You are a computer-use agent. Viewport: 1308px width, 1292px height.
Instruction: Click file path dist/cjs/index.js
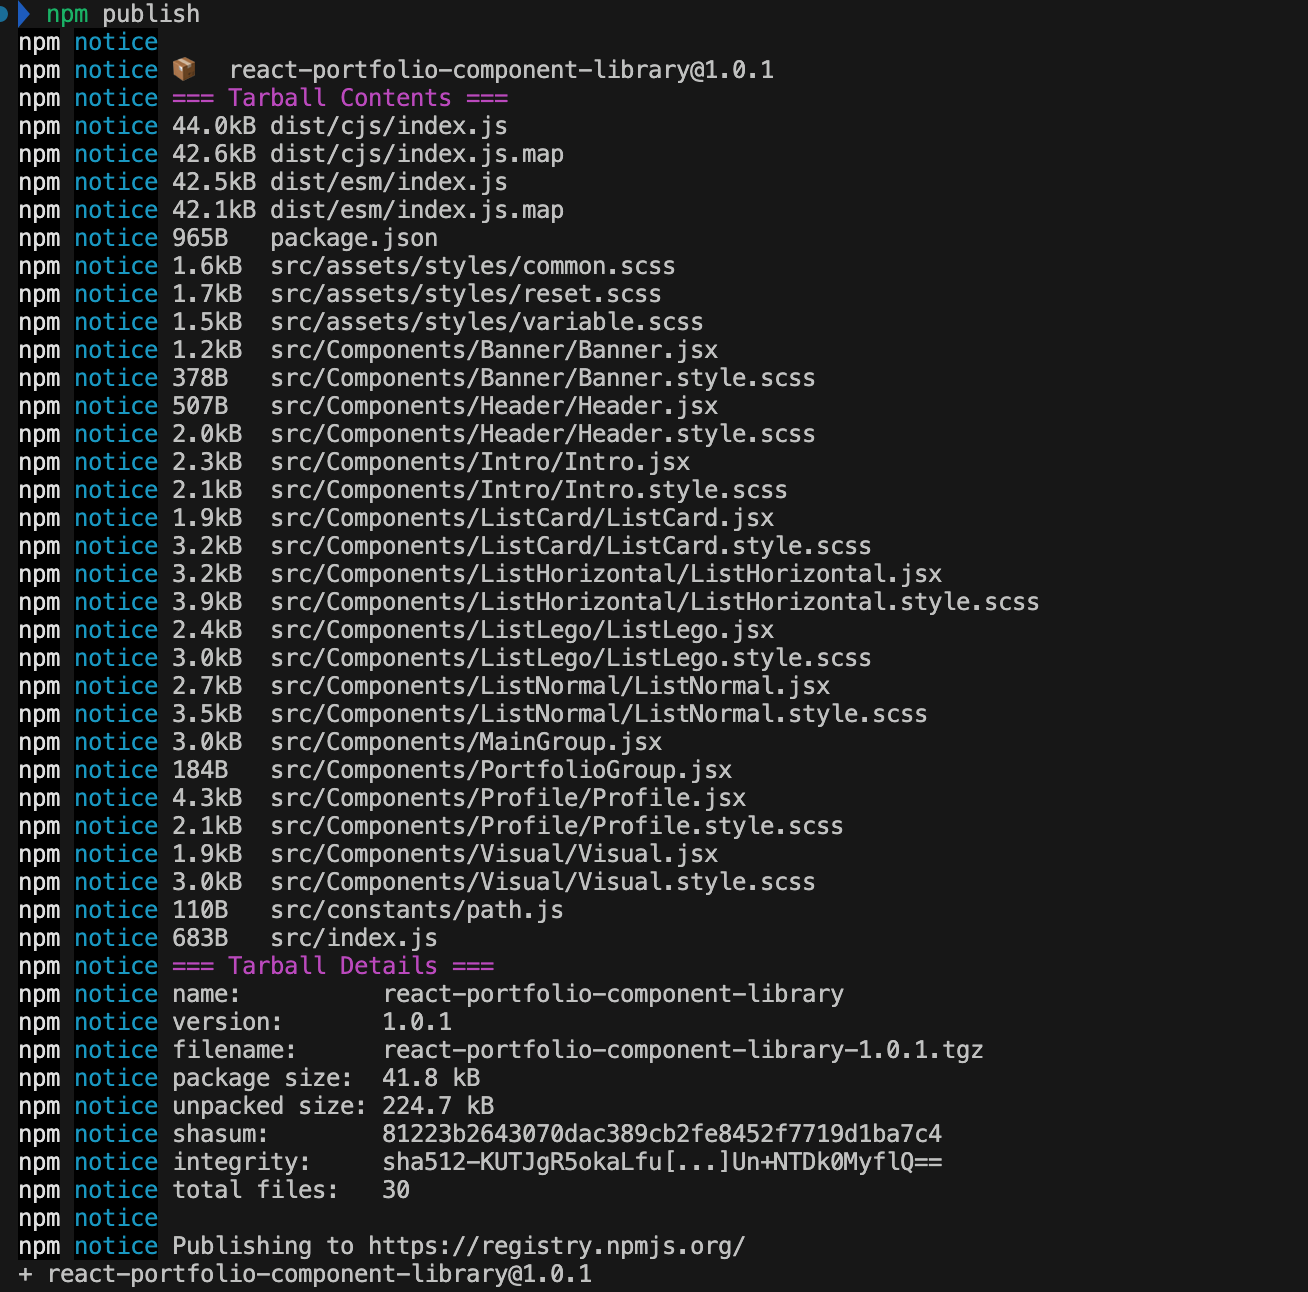pos(389,126)
